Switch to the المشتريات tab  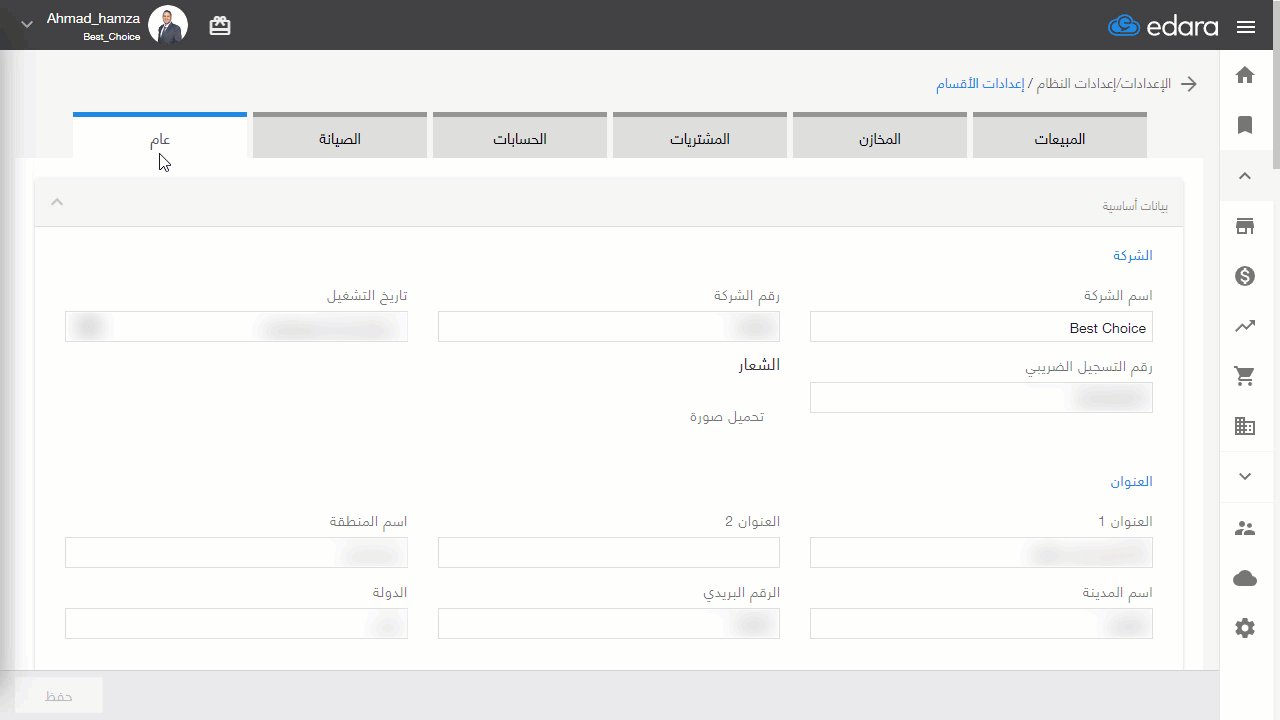[x=700, y=137]
